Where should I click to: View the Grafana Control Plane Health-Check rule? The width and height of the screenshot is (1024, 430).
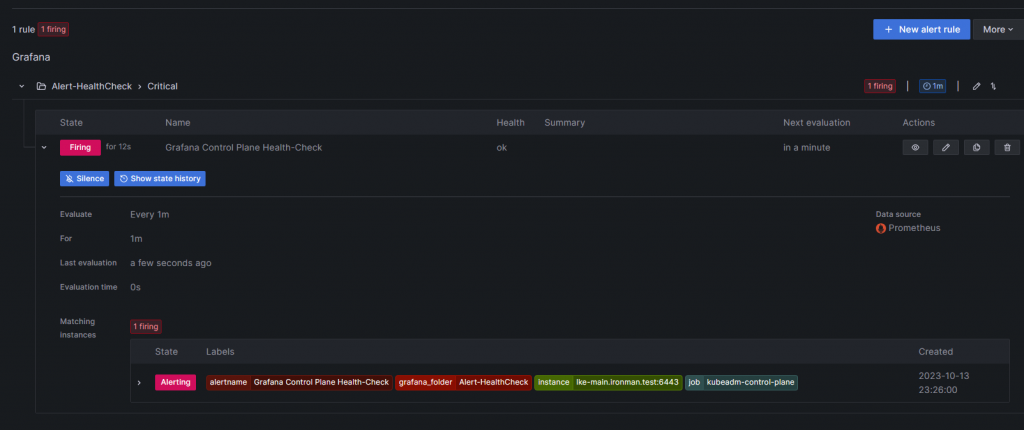click(915, 148)
